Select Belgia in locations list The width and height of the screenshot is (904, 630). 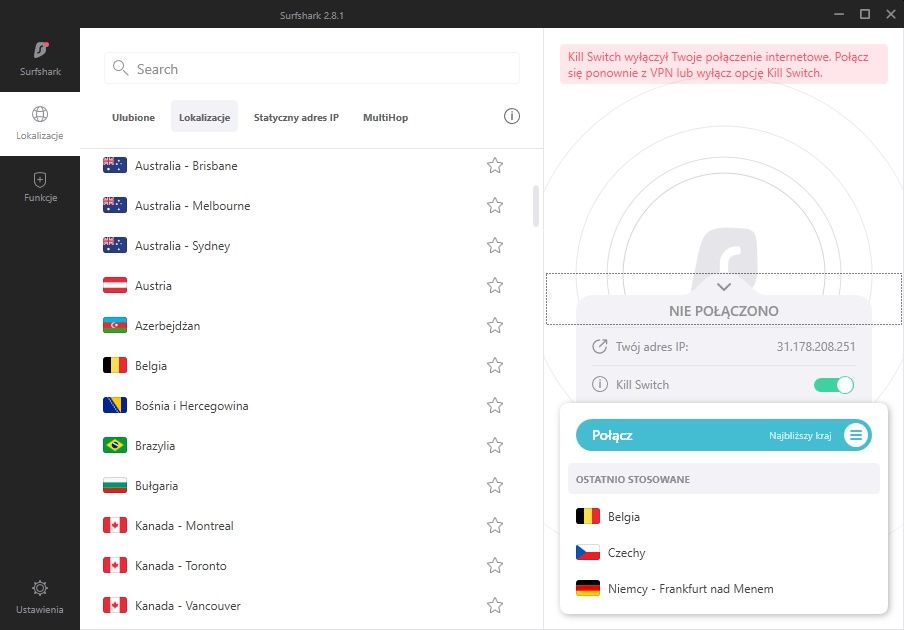click(x=311, y=365)
